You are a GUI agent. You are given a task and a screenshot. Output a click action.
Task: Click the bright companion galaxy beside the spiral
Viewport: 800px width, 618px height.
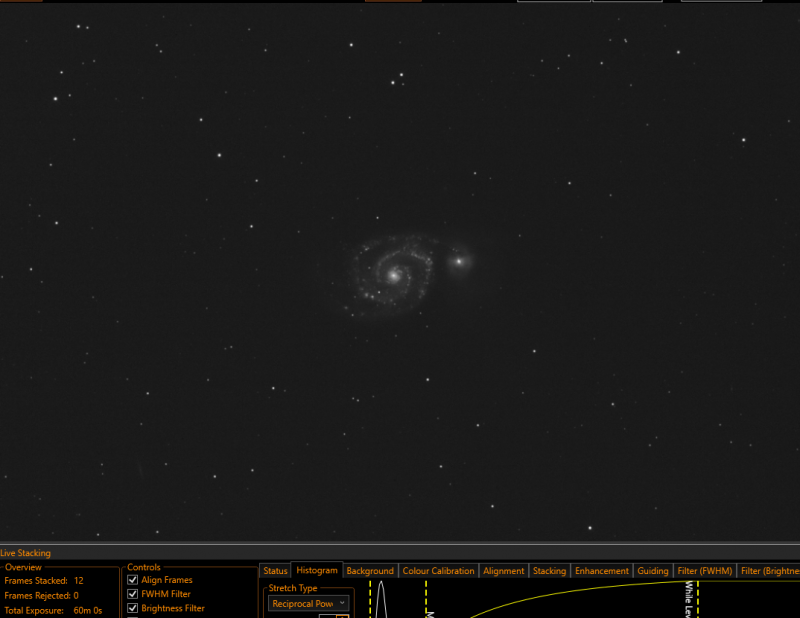pos(459,261)
